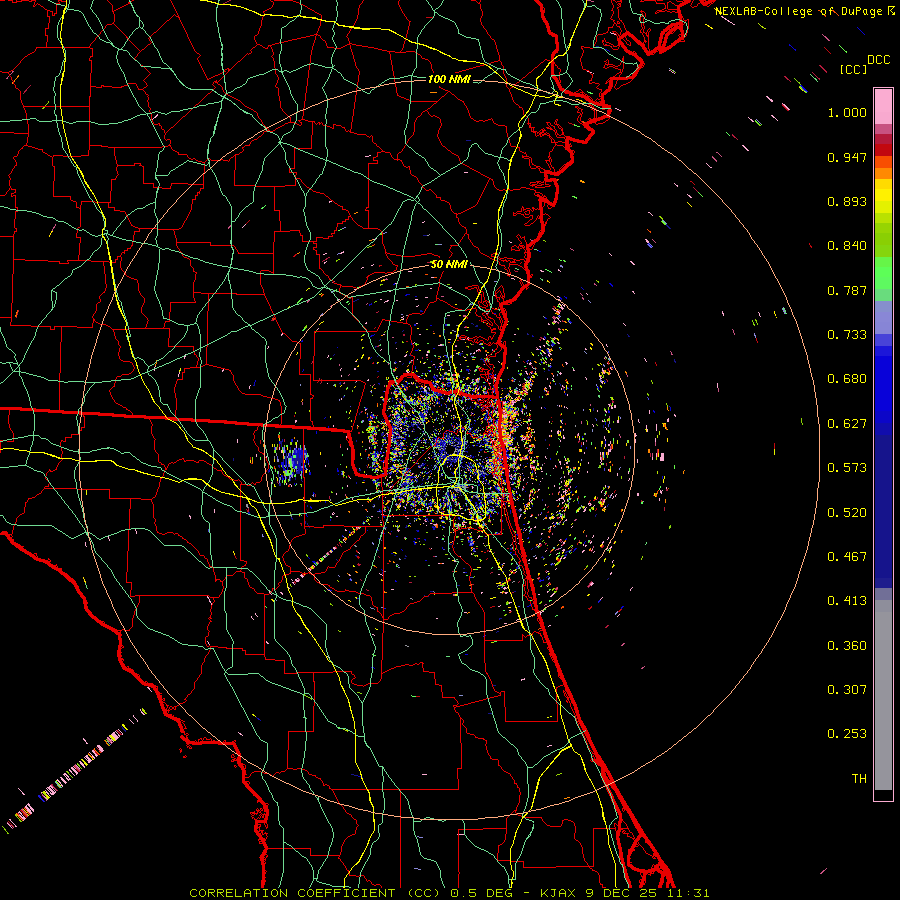
Task: Click the 0.413 scale value
Action: pos(847,601)
